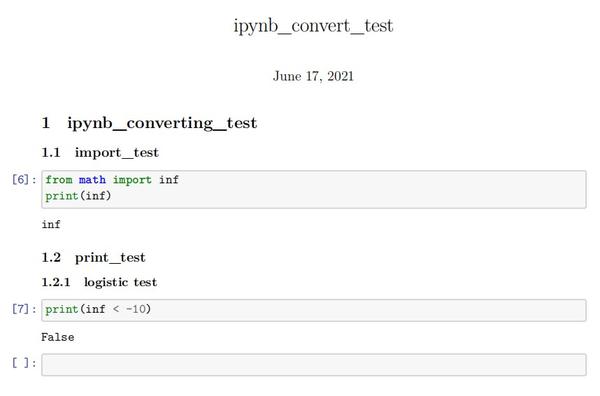This screenshot has height=396, width=600.
Task: Click the from keyword in code
Action: point(59,179)
